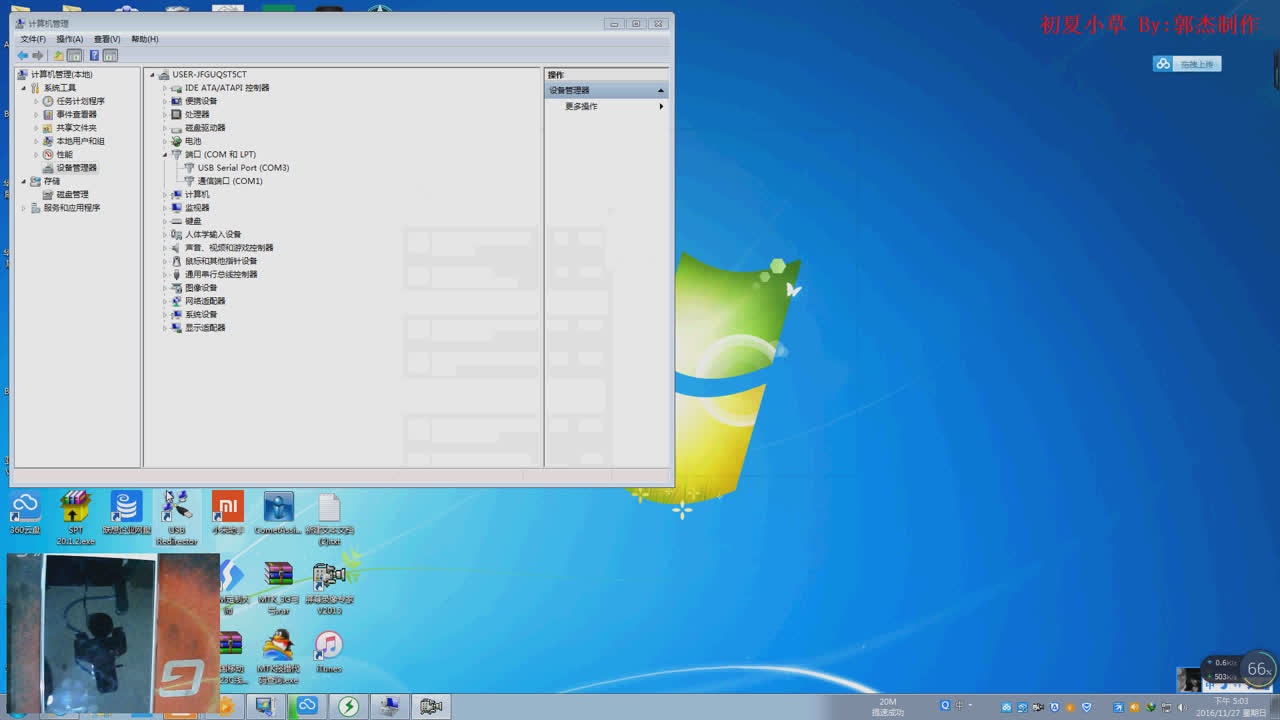Select 设备管理器 in the left tree

76,168
